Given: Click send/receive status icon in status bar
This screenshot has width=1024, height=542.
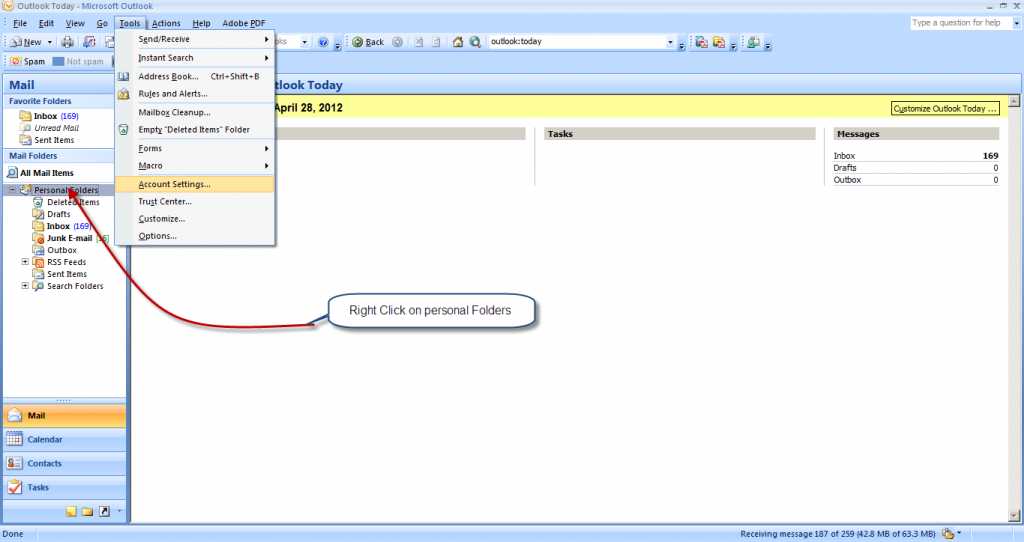Looking at the screenshot, I should (x=948, y=534).
